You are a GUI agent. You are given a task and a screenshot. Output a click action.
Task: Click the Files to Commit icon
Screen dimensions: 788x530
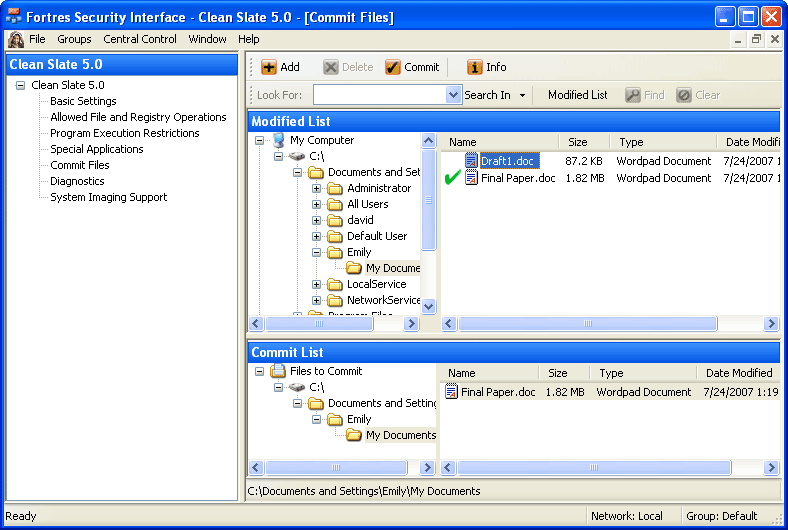pyautogui.click(x=278, y=371)
